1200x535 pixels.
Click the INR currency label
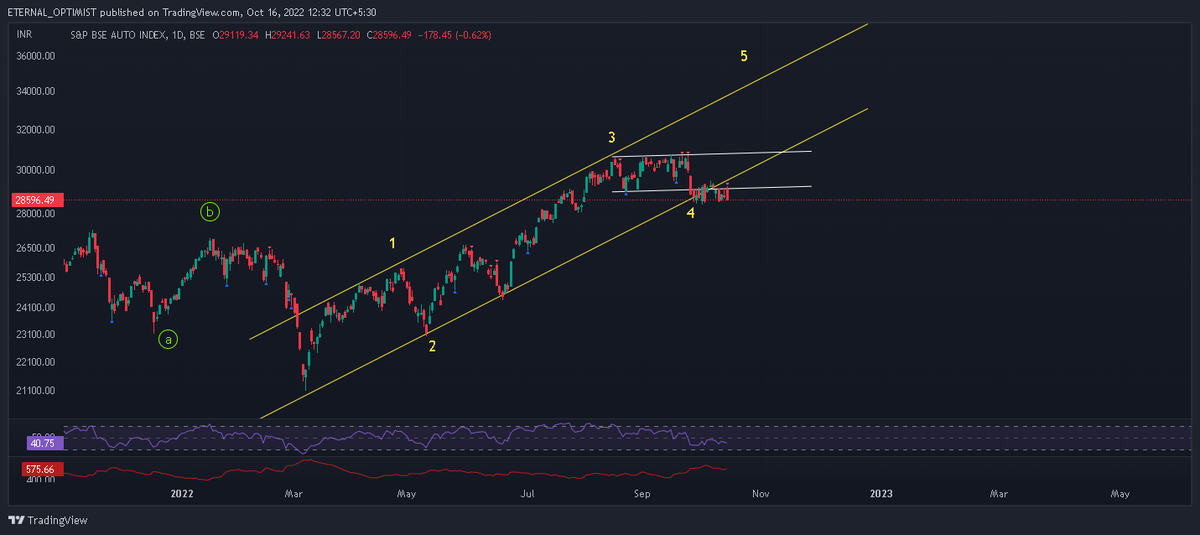coord(24,35)
